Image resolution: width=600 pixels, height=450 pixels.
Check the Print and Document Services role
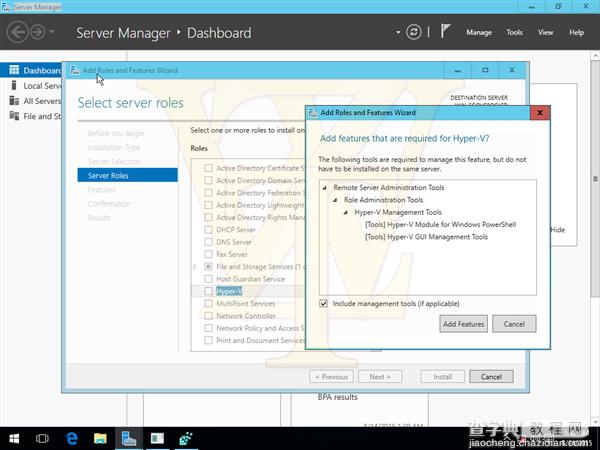pyautogui.click(x=209, y=340)
